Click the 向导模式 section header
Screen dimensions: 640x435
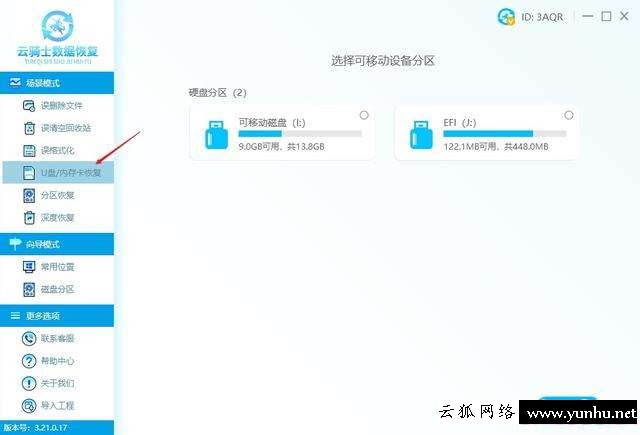click(x=57, y=244)
